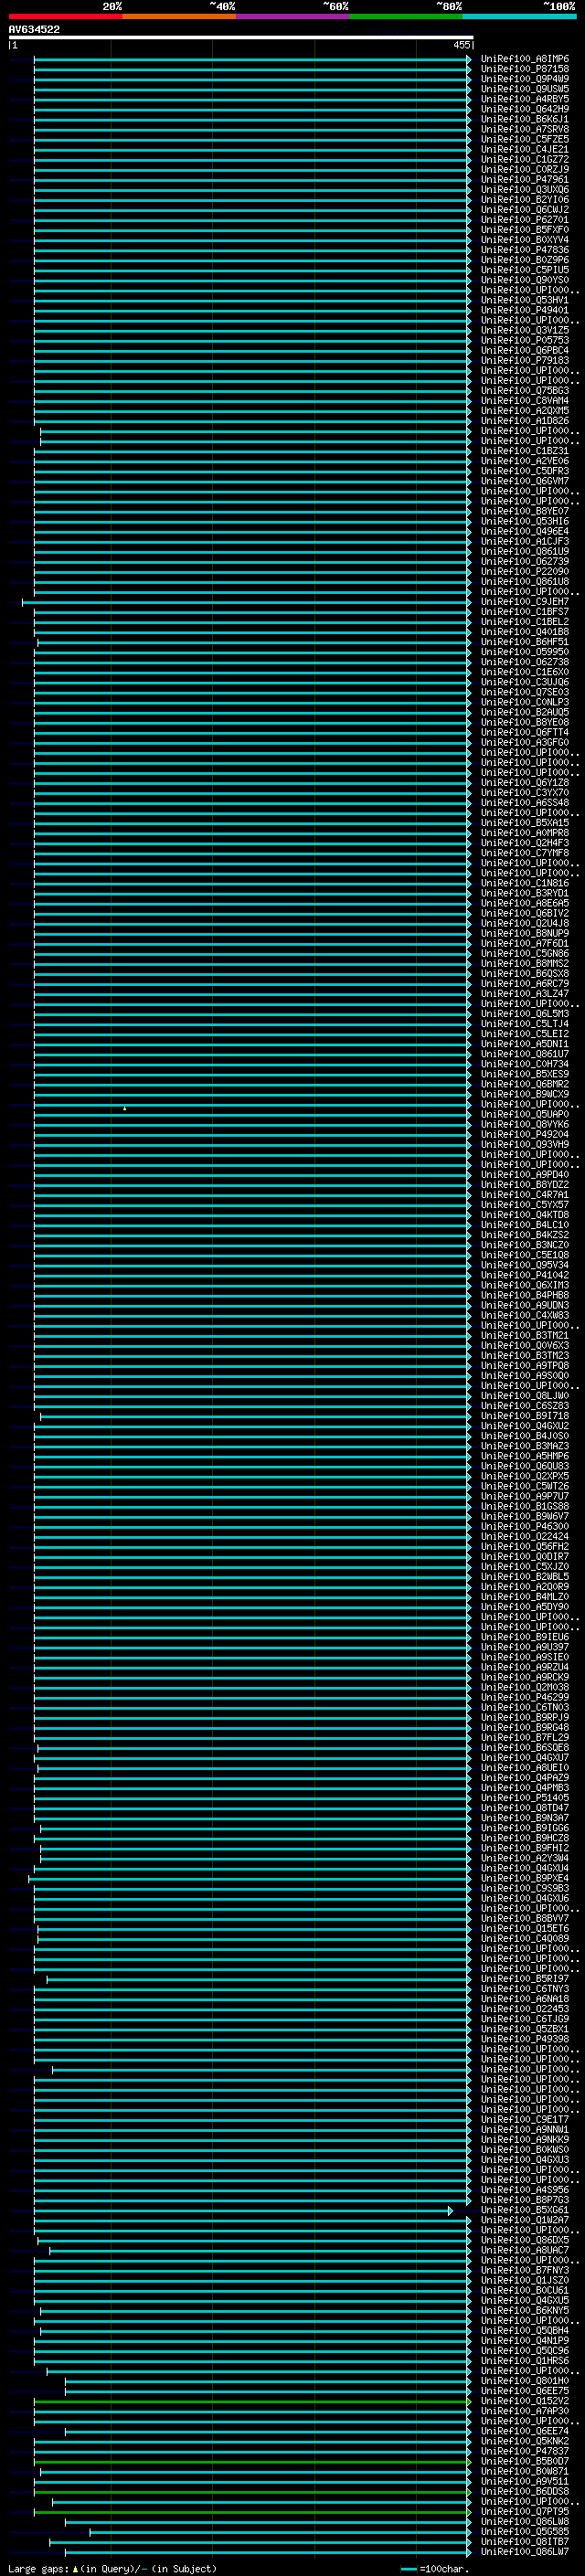585x2576 pixels.
Task: Click the red 20% identity legend bar
Action: point(65,16)
